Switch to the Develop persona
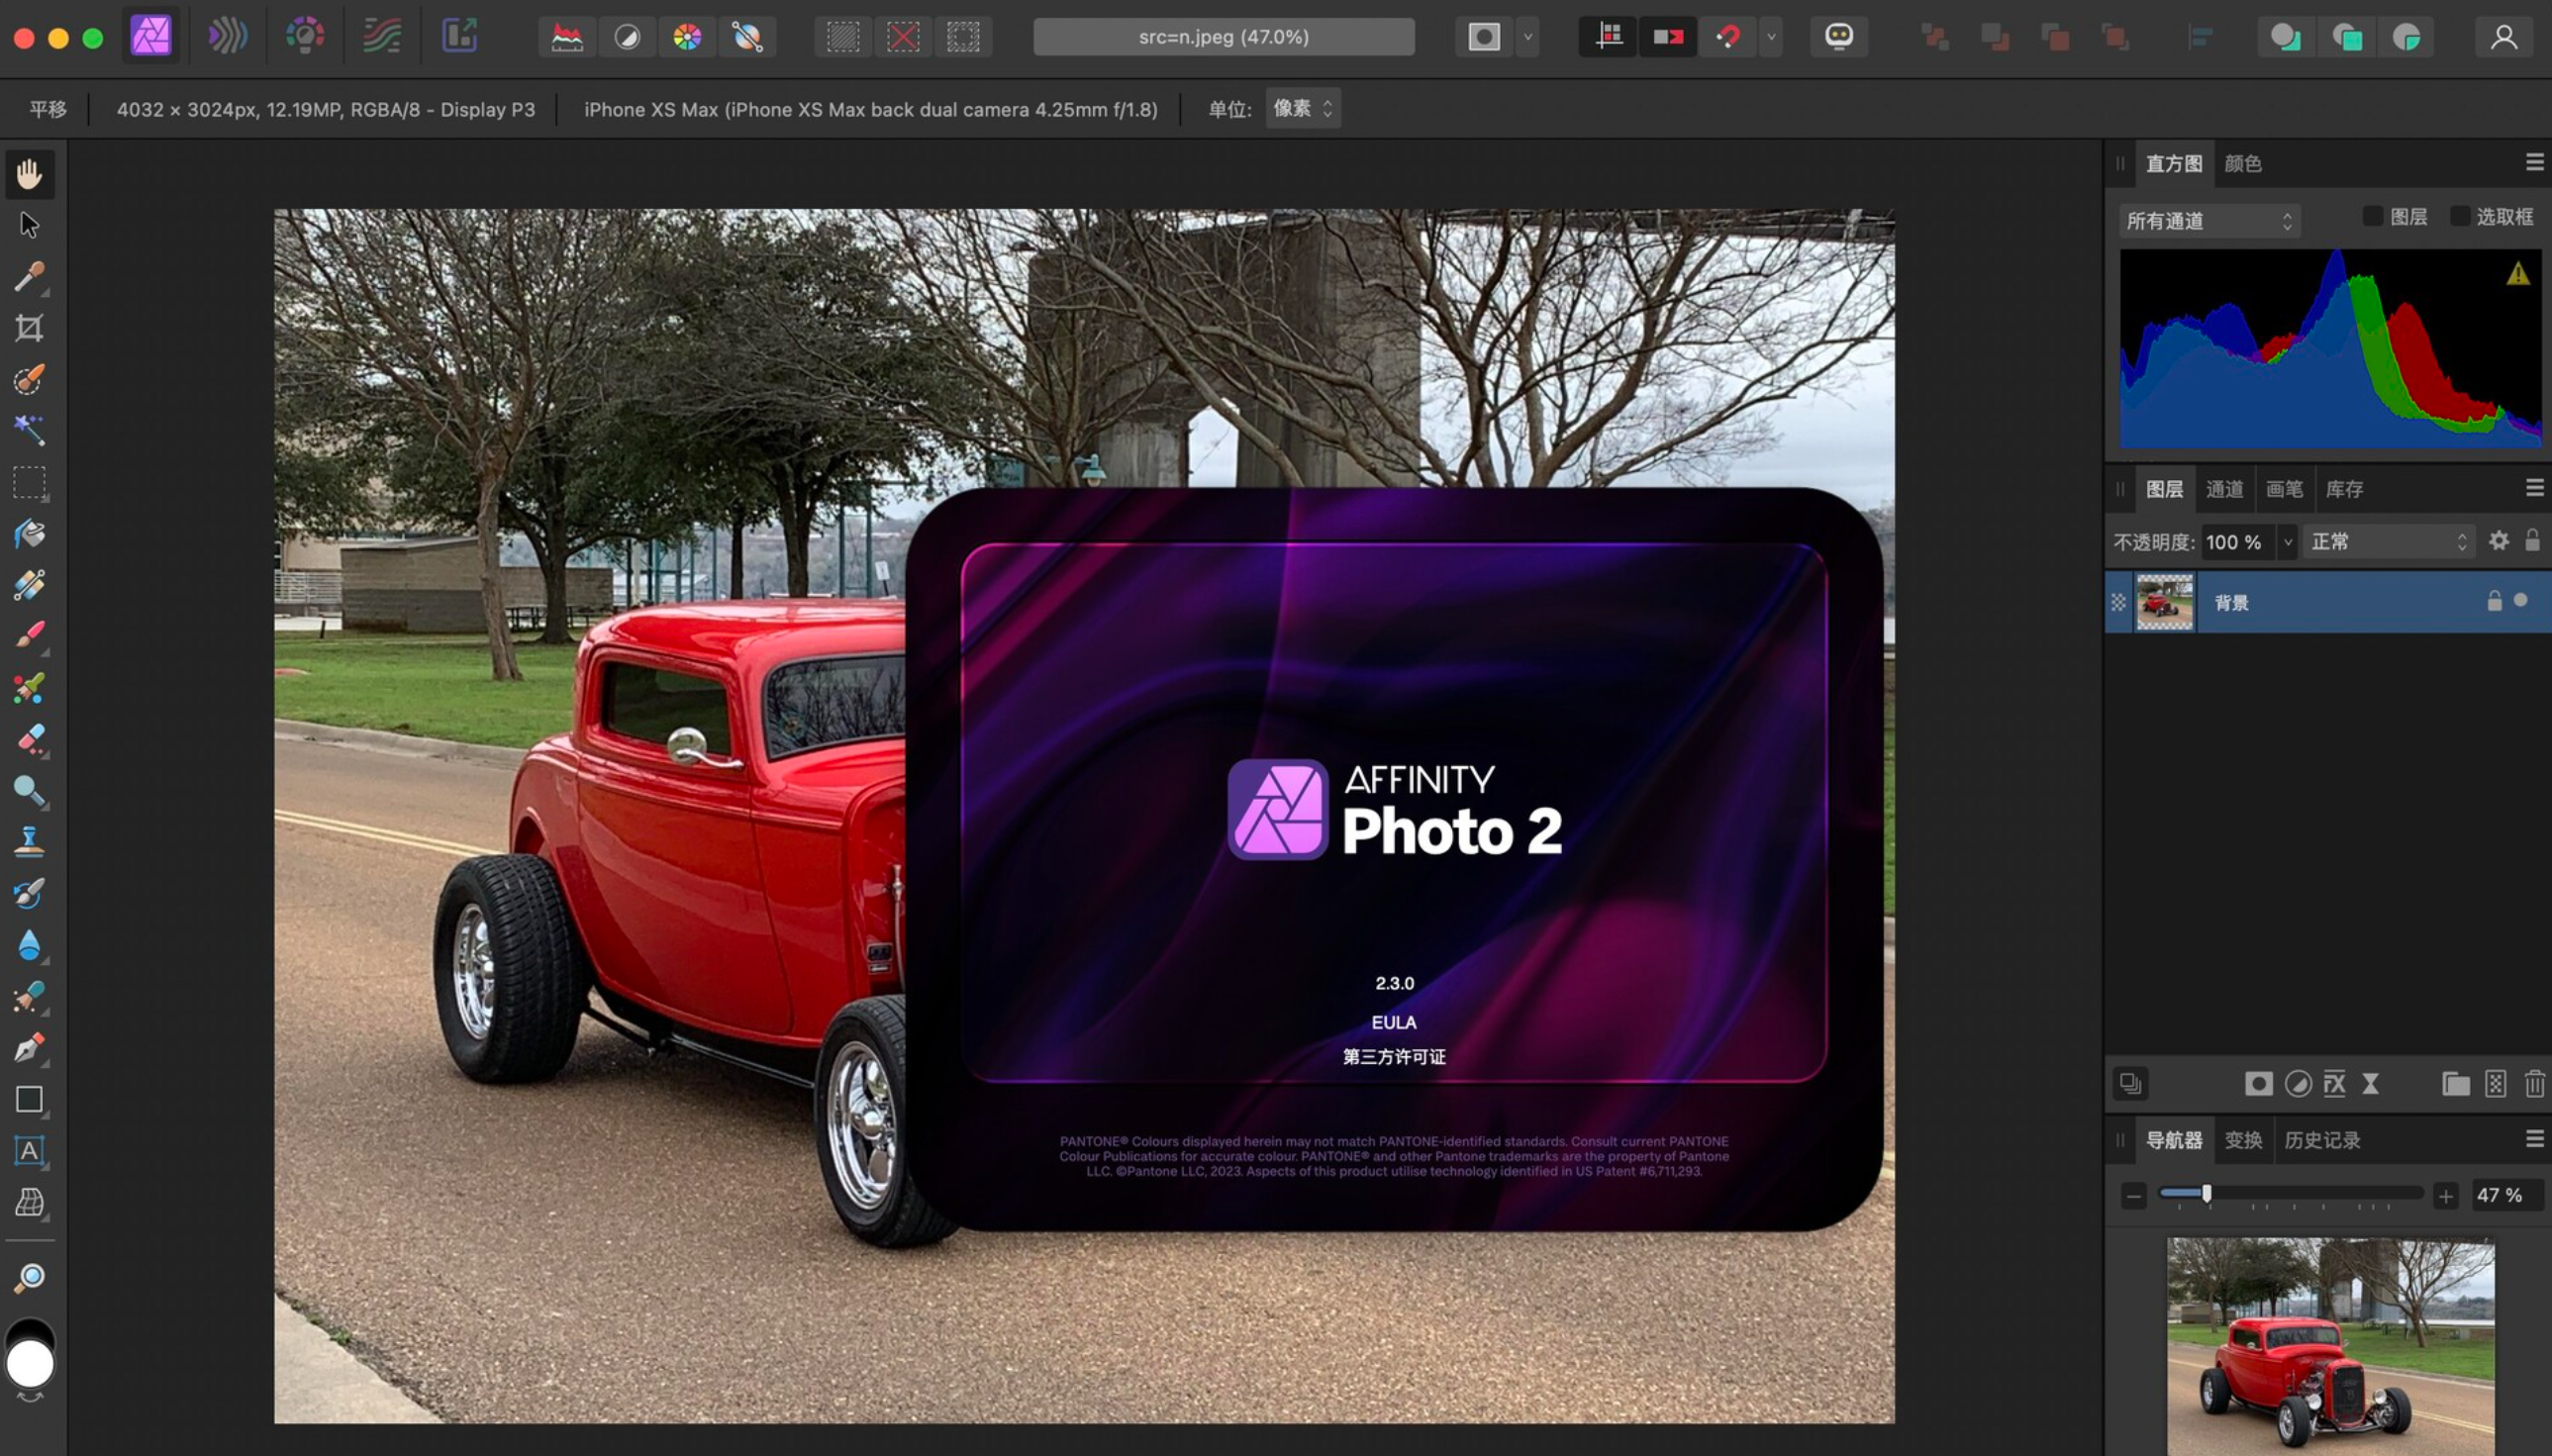The height and width of the screenshot is (1456, 2552). coord(304,37)
